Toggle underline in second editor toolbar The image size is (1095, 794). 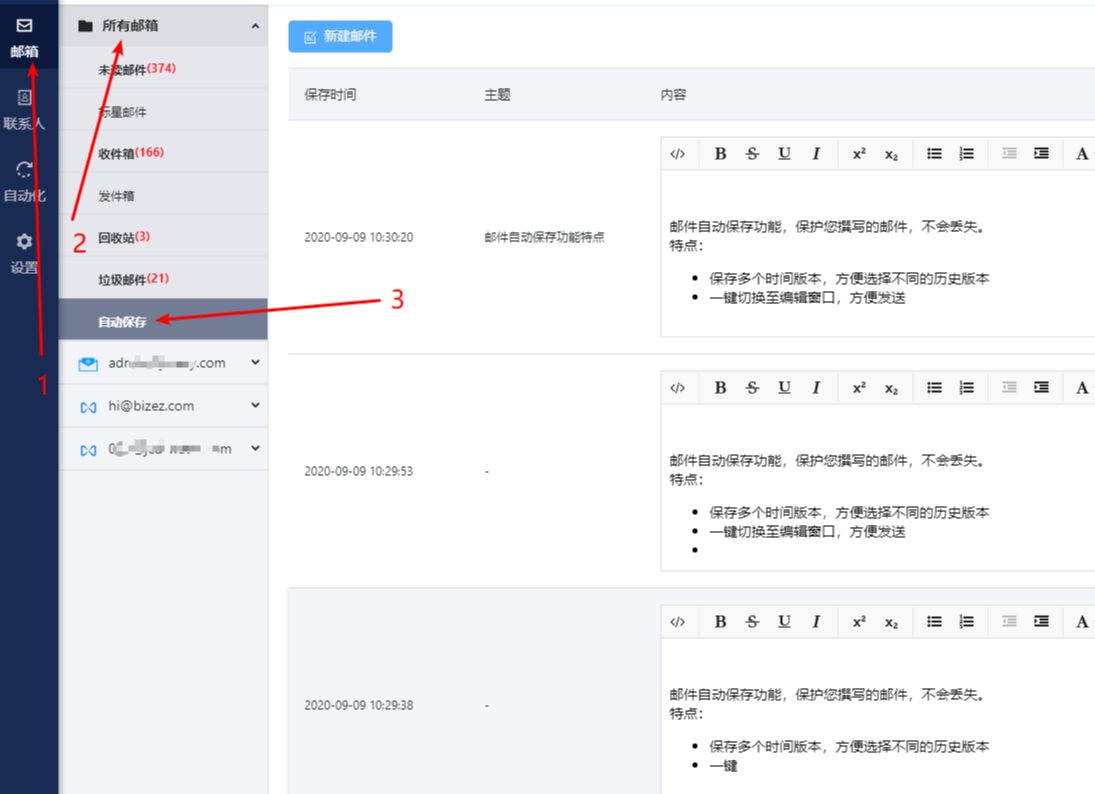784,388
